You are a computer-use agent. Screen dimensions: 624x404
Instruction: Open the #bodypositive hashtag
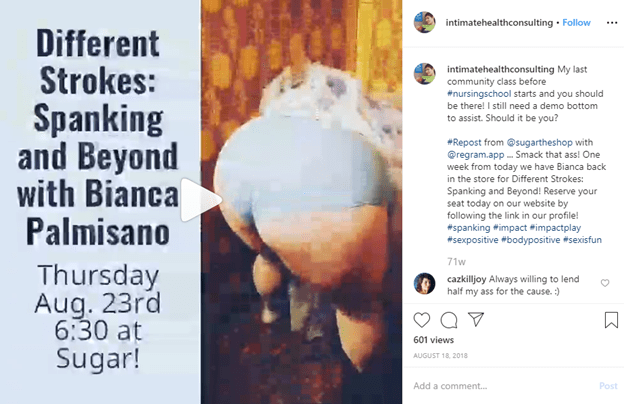[530, 240]
